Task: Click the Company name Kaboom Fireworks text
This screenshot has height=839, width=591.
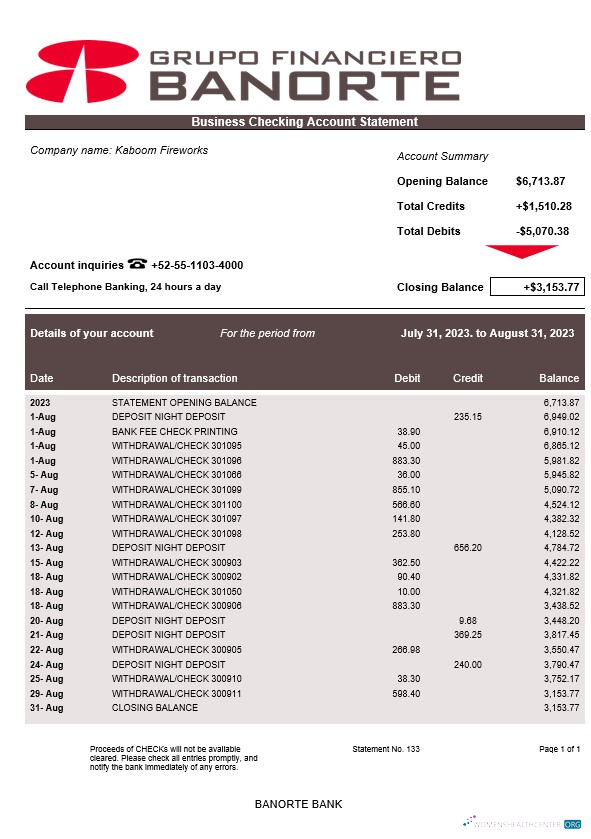Action: 119,150
